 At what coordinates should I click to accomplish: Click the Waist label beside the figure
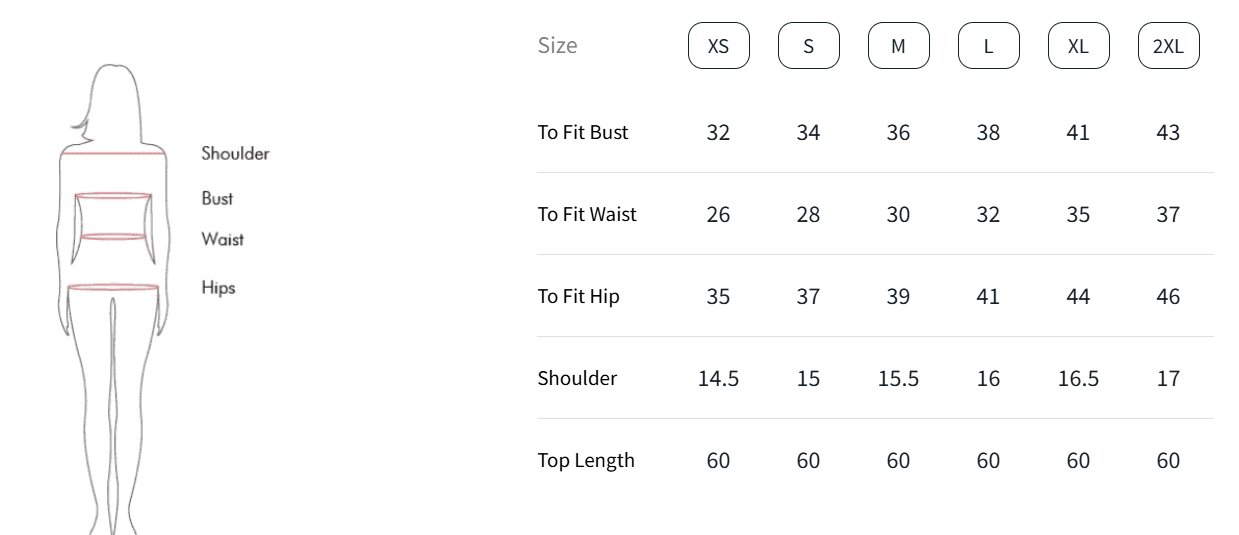222,239
